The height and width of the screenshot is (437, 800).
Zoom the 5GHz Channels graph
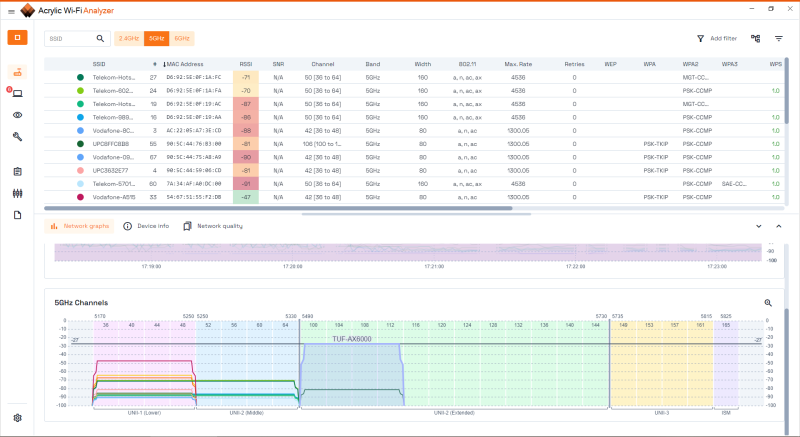(x=768, y=303)
